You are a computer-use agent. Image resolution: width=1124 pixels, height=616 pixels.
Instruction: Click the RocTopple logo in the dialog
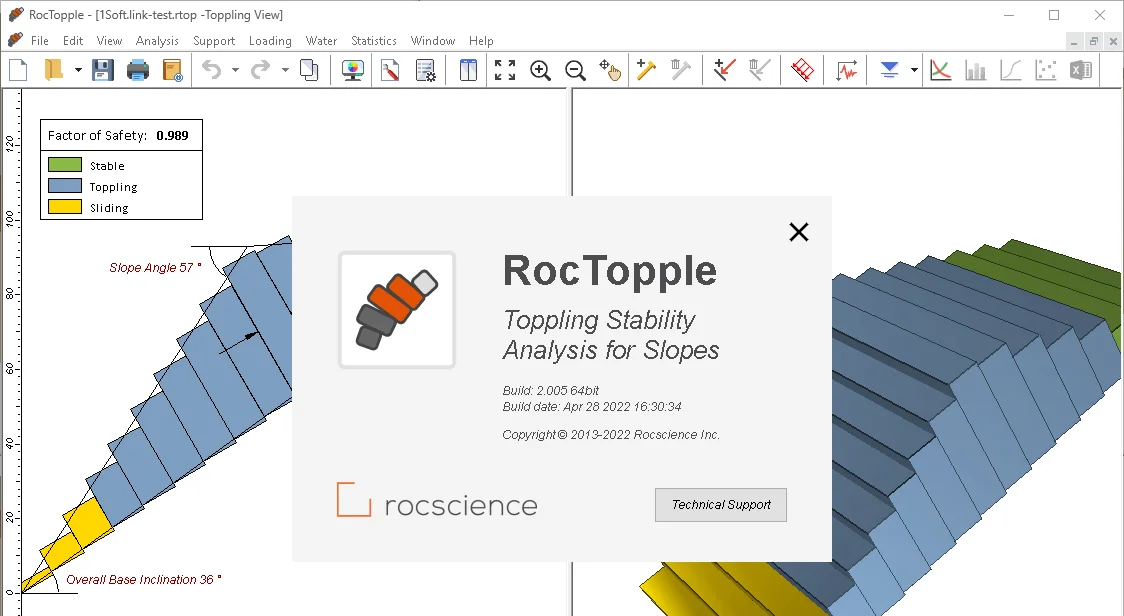pyautogui.click(x=397, y=310)
